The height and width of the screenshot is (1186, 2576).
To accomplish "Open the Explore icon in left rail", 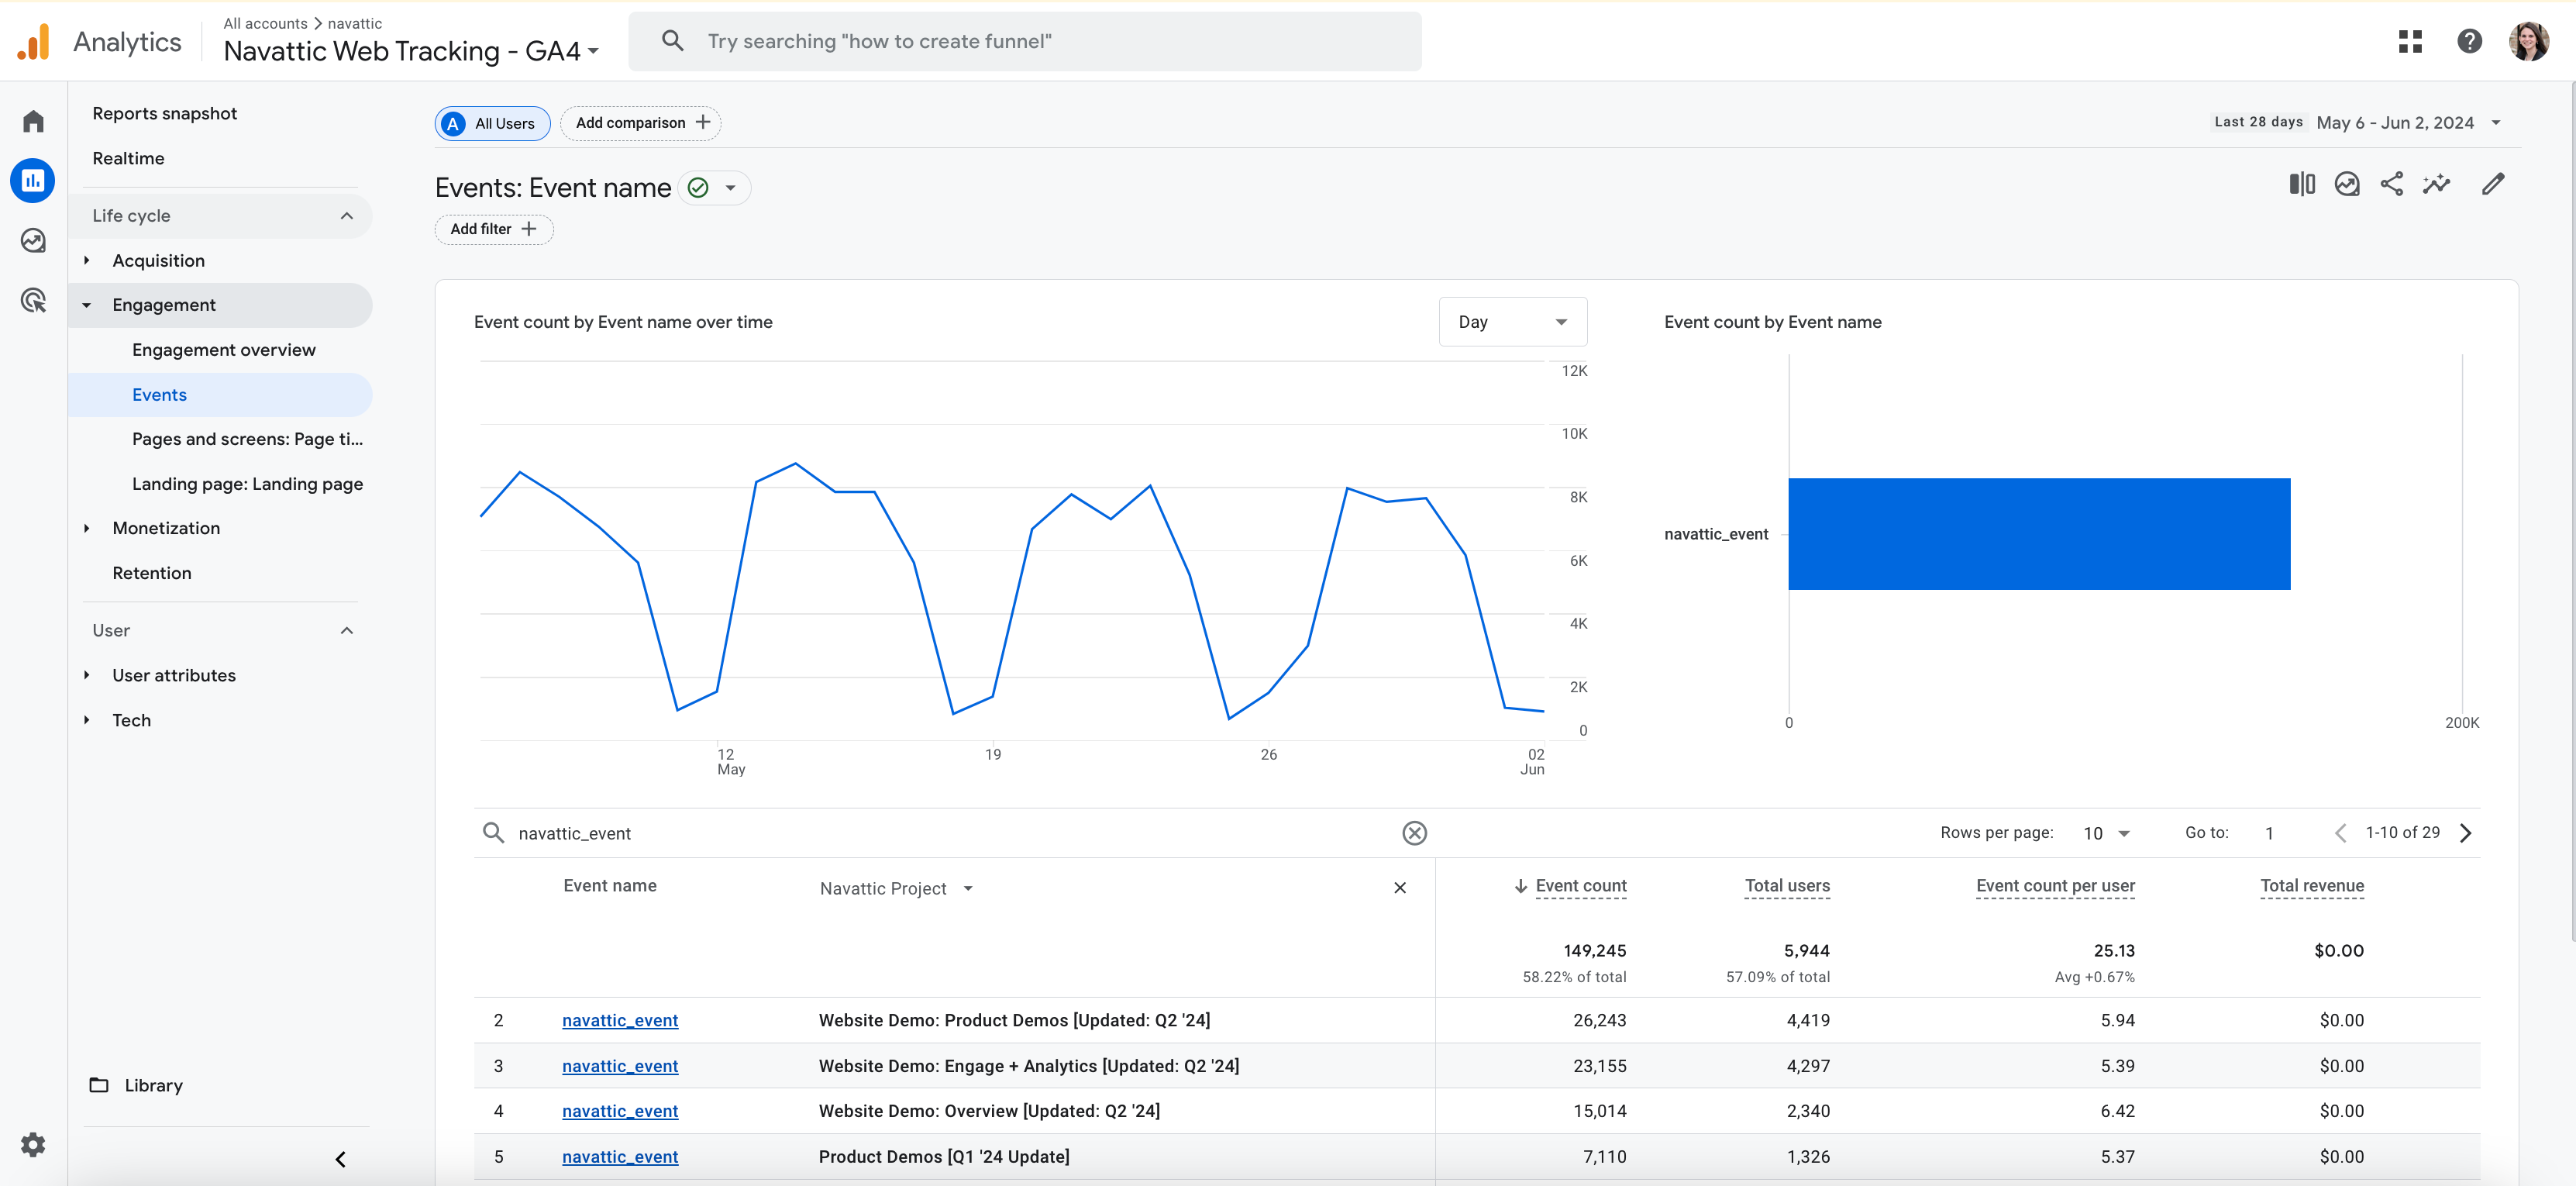I will (x=33, y=241).
